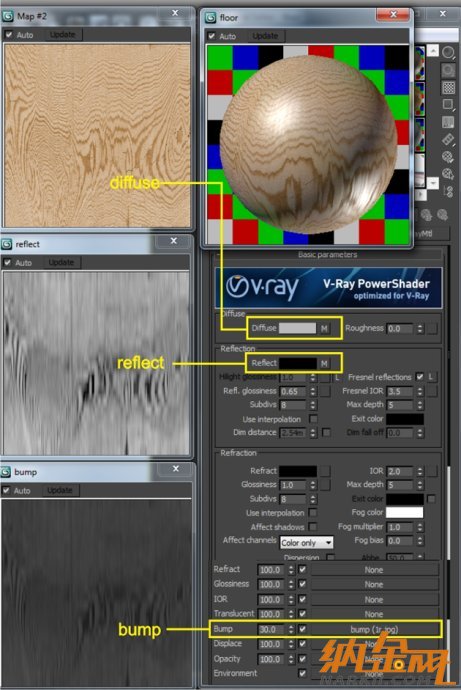Click Select by Material icon
Viewport: 461px width, 690px height.
pyautogui.click(x=448, y=174)
